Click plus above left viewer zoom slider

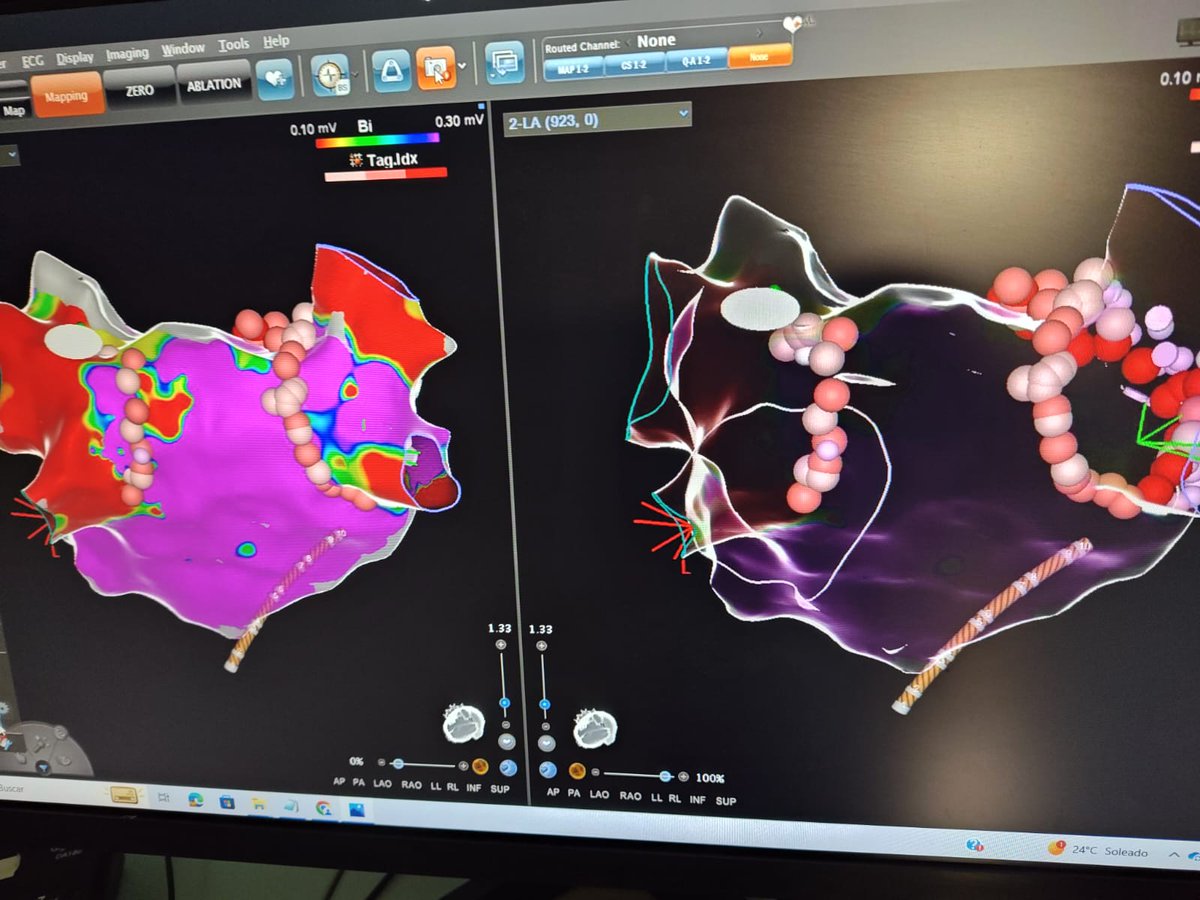pos(501,646)
